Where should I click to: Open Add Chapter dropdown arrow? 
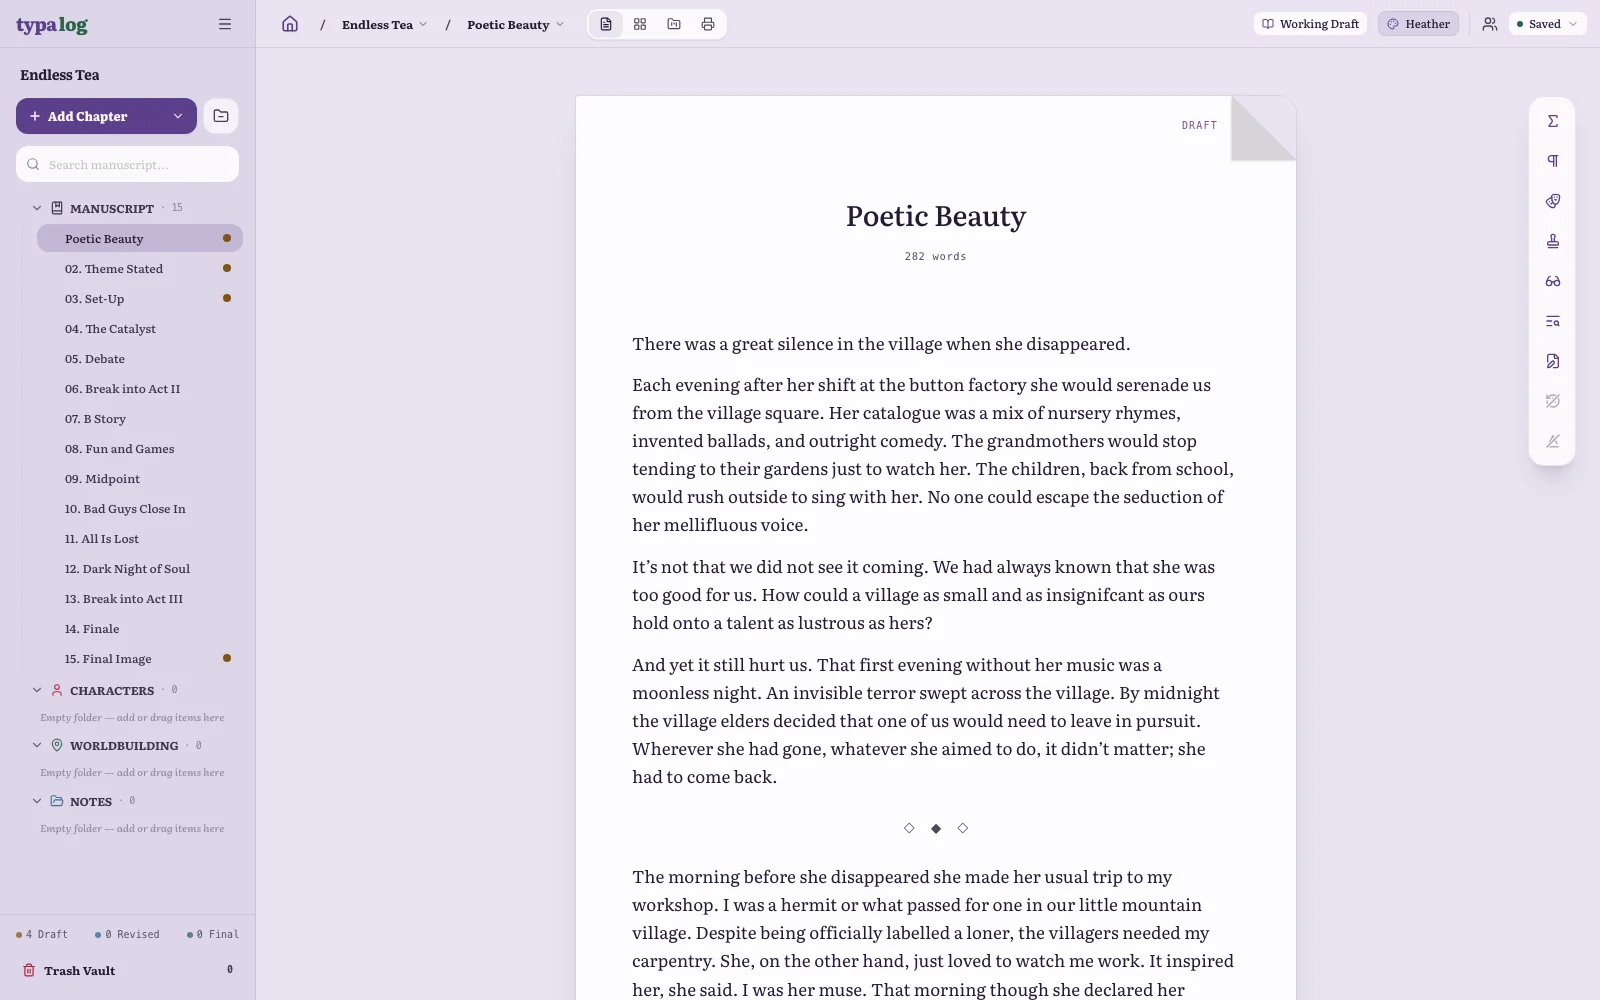coord(178,116)
